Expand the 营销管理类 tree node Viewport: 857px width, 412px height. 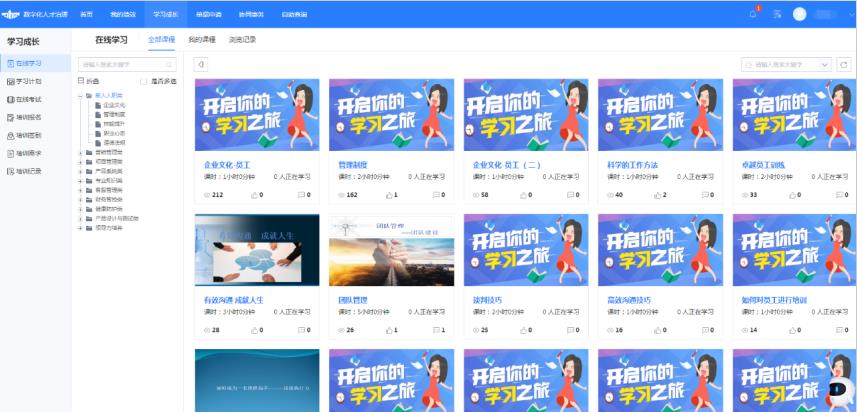[81, 151]
